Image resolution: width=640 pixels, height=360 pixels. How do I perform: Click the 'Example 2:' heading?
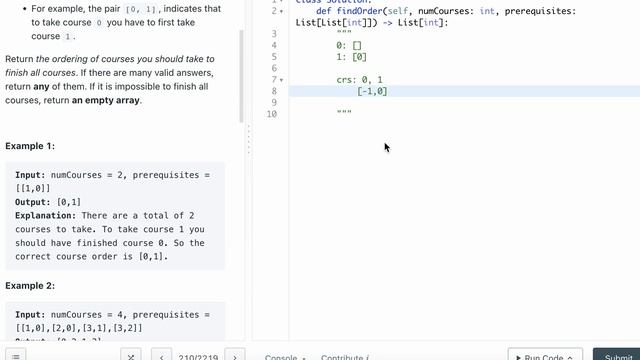[30, 286]
